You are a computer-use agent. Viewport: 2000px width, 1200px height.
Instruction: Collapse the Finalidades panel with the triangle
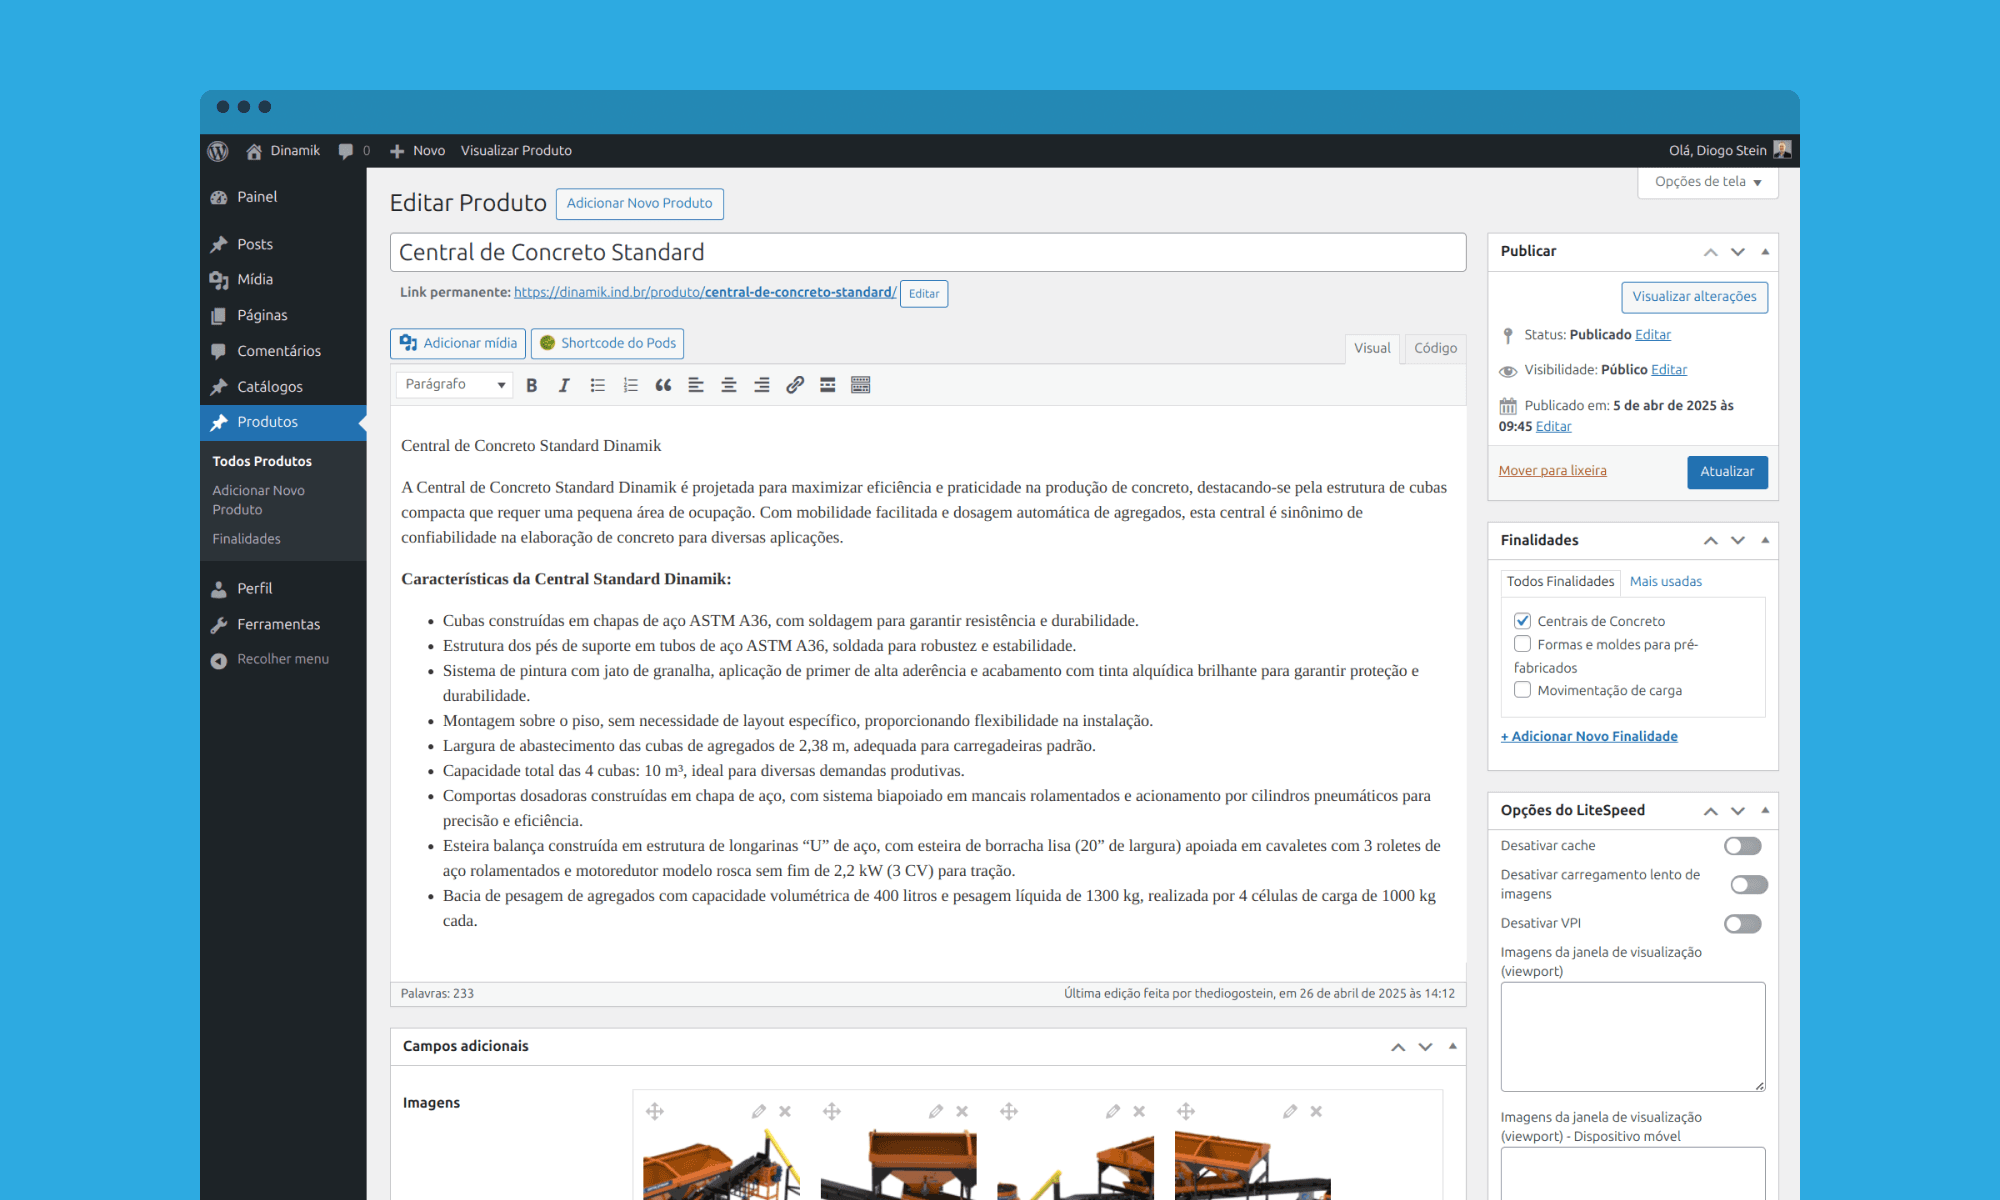point(1765,540)
